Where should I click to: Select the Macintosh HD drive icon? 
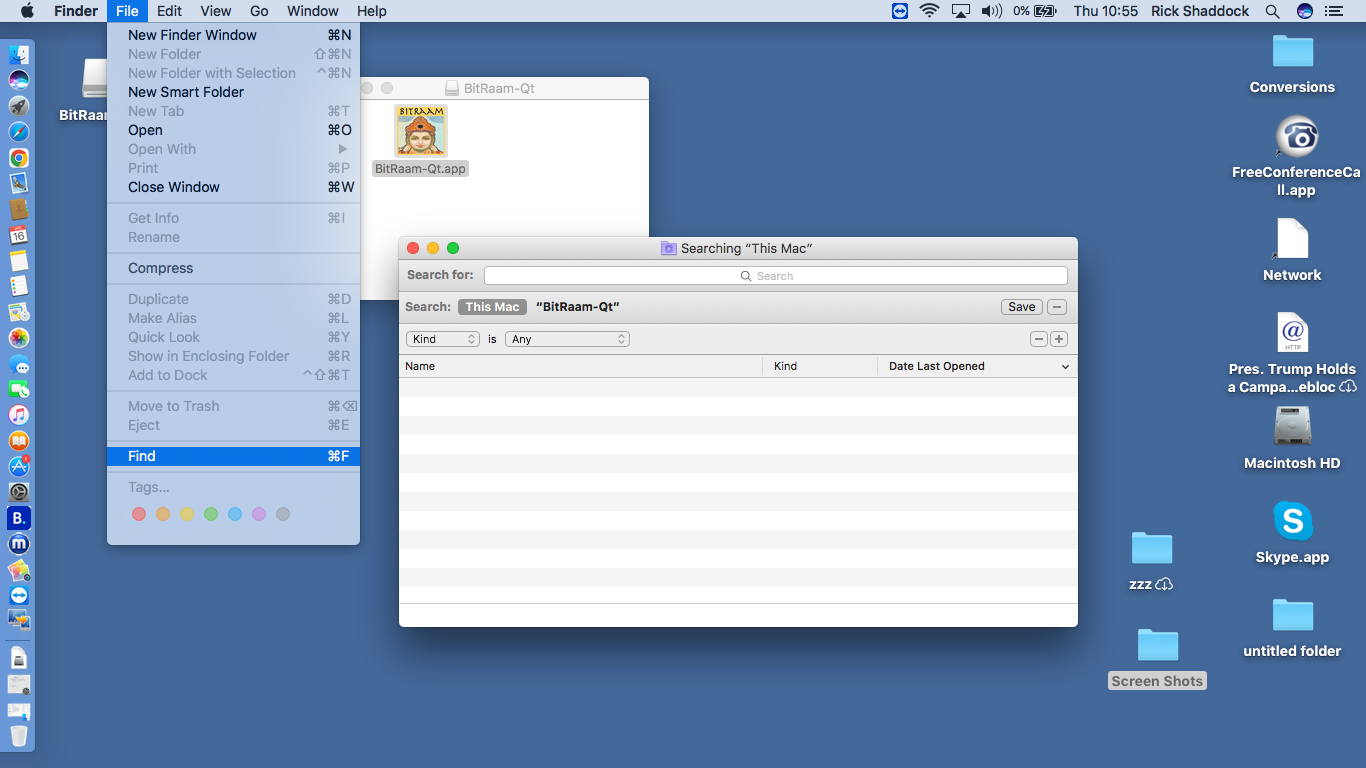click(1292, 427)
